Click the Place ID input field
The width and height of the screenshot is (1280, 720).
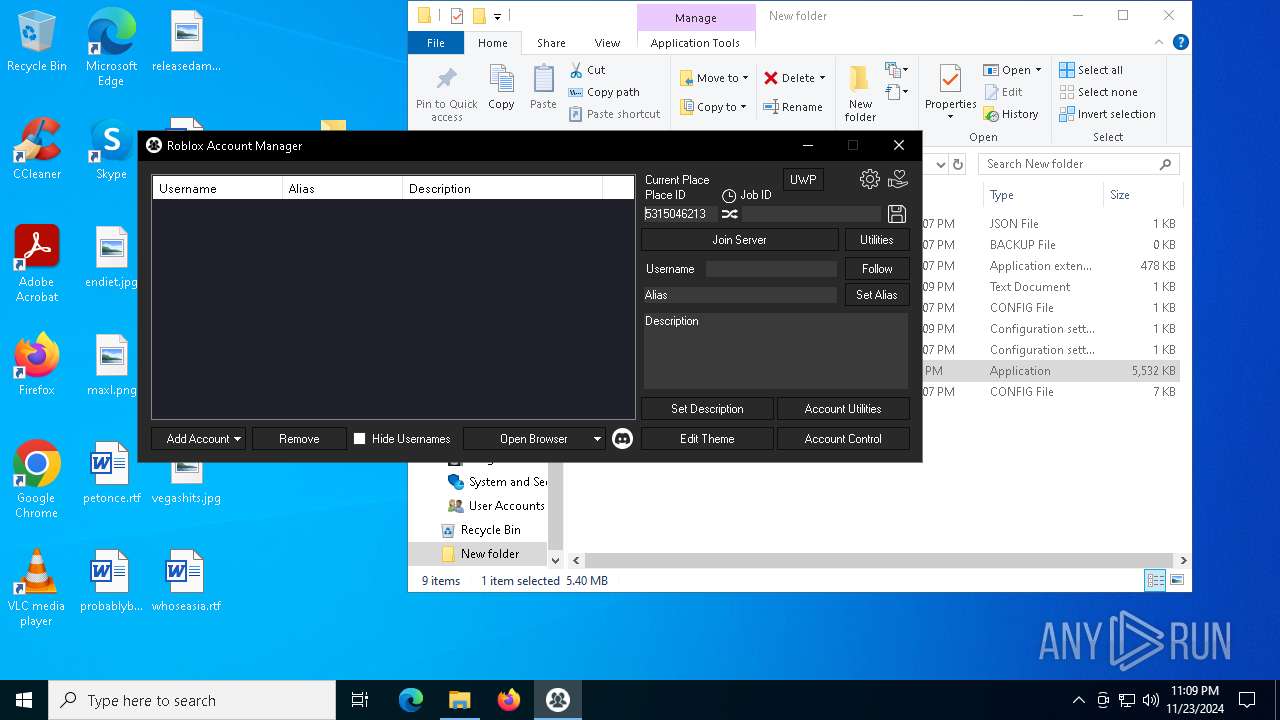pos(680,214)
